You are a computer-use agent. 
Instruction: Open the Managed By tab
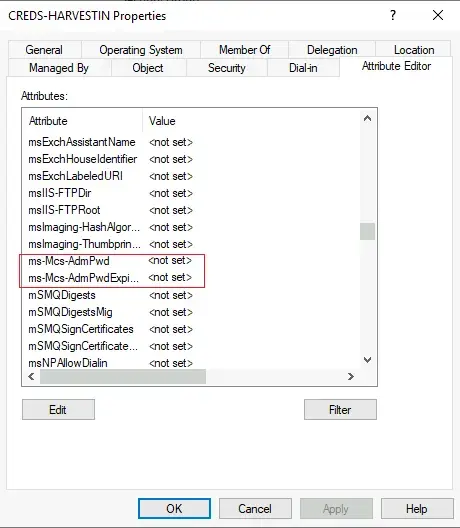click(59, 68)
